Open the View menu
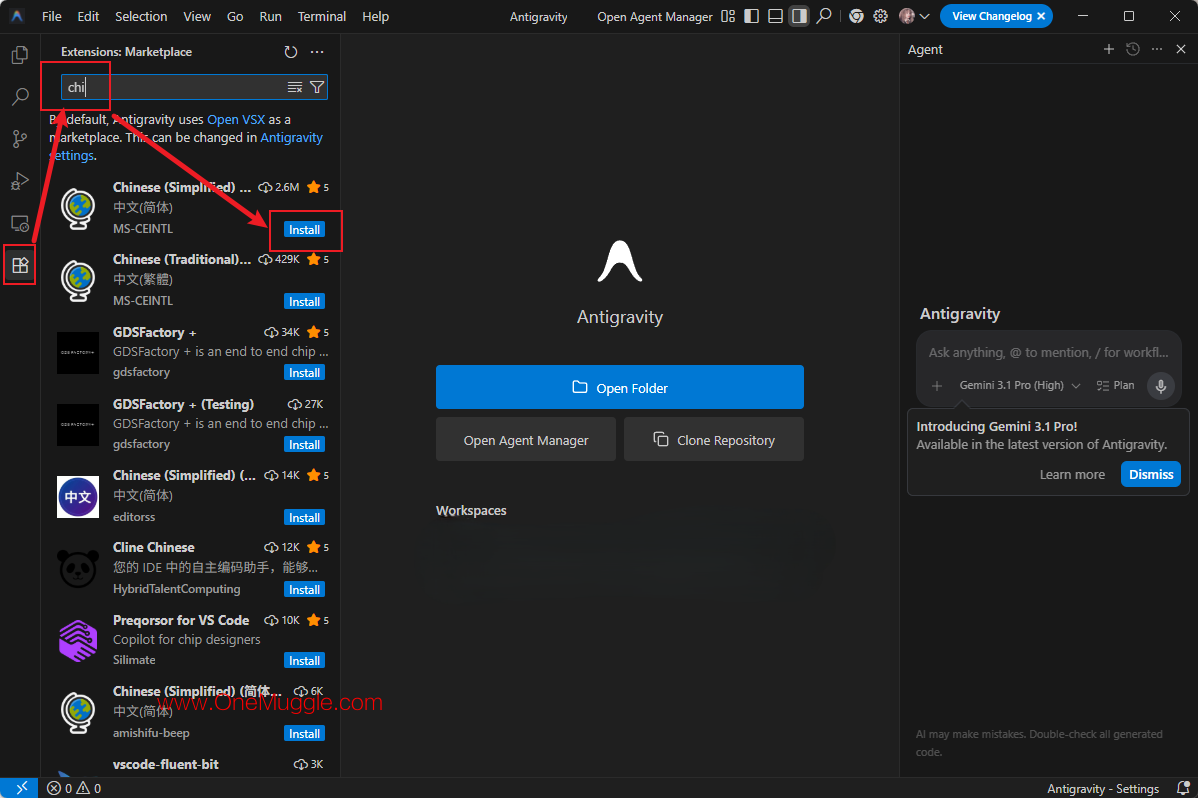 197,16
